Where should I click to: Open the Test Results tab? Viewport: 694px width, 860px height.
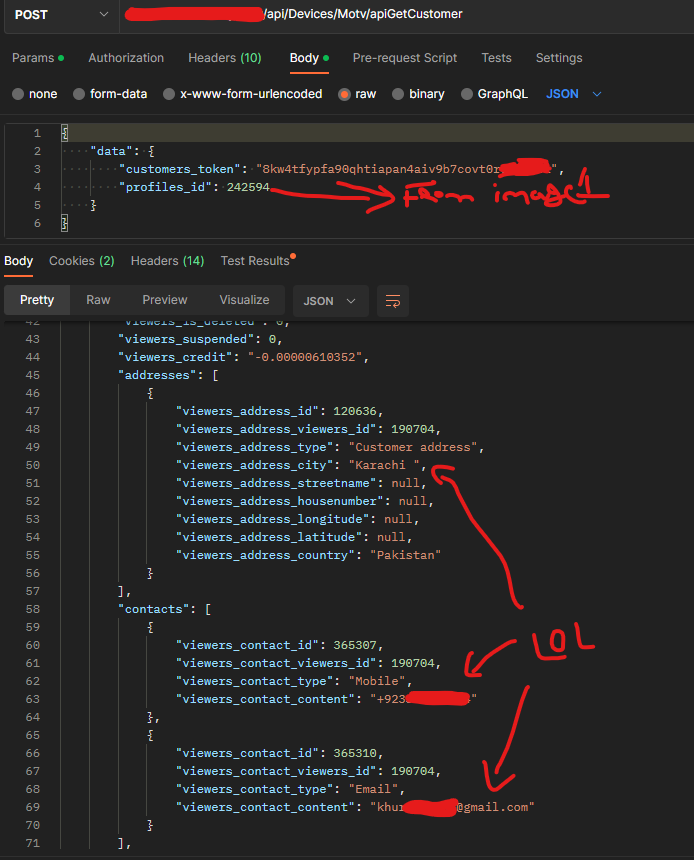tap(258, 261)
